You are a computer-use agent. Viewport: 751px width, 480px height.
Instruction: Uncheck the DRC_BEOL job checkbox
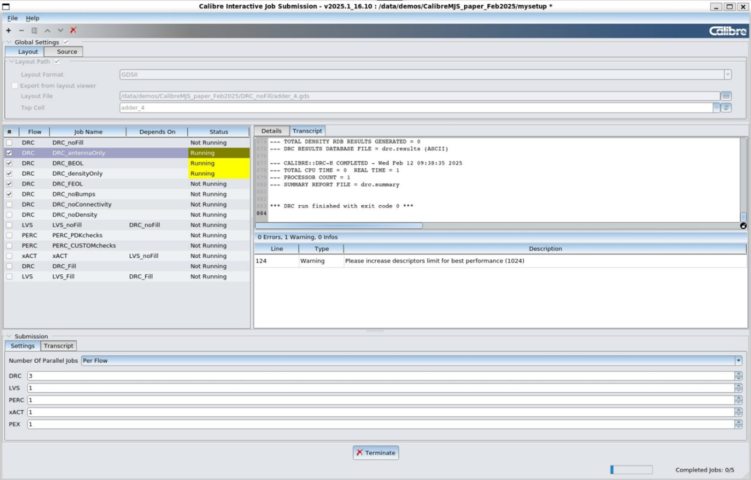tap(9, 163)
